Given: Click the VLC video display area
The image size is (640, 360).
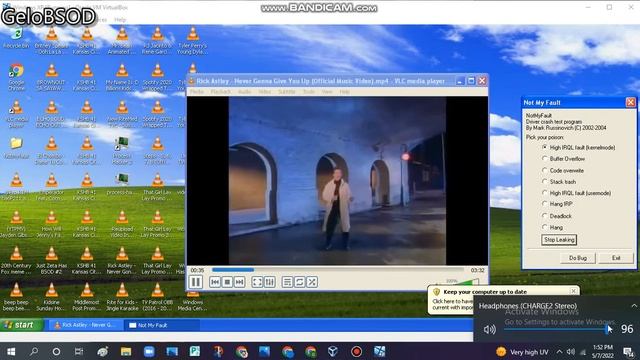Looking at the screenshot, I should (x=337, y=181).
